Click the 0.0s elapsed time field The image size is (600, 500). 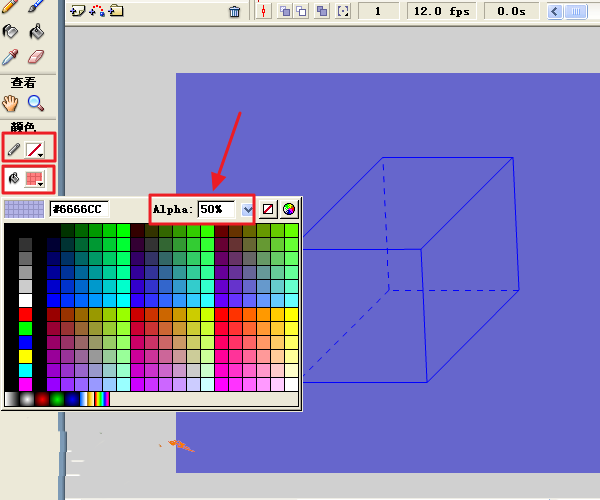pyautogui.click(x=511, y=11)
